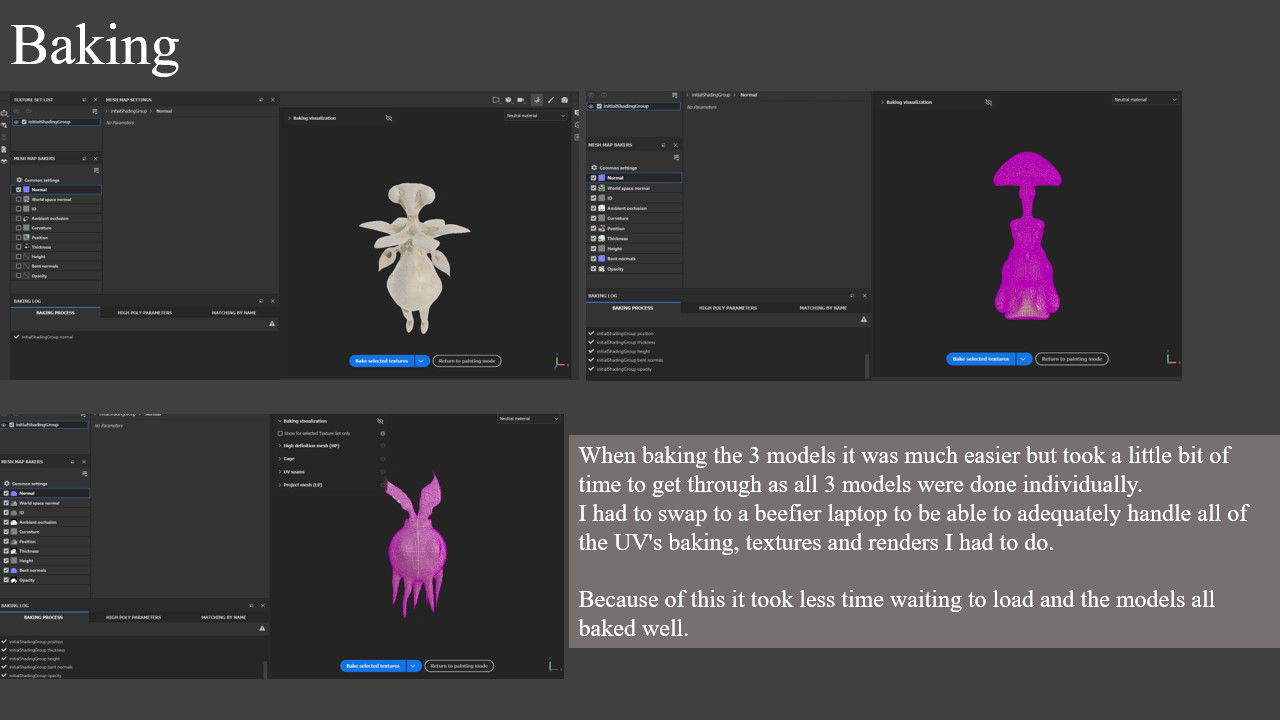Enable Show for selected Texture Set only
This screenshot has height=720, width=1280.
point(280,433)
